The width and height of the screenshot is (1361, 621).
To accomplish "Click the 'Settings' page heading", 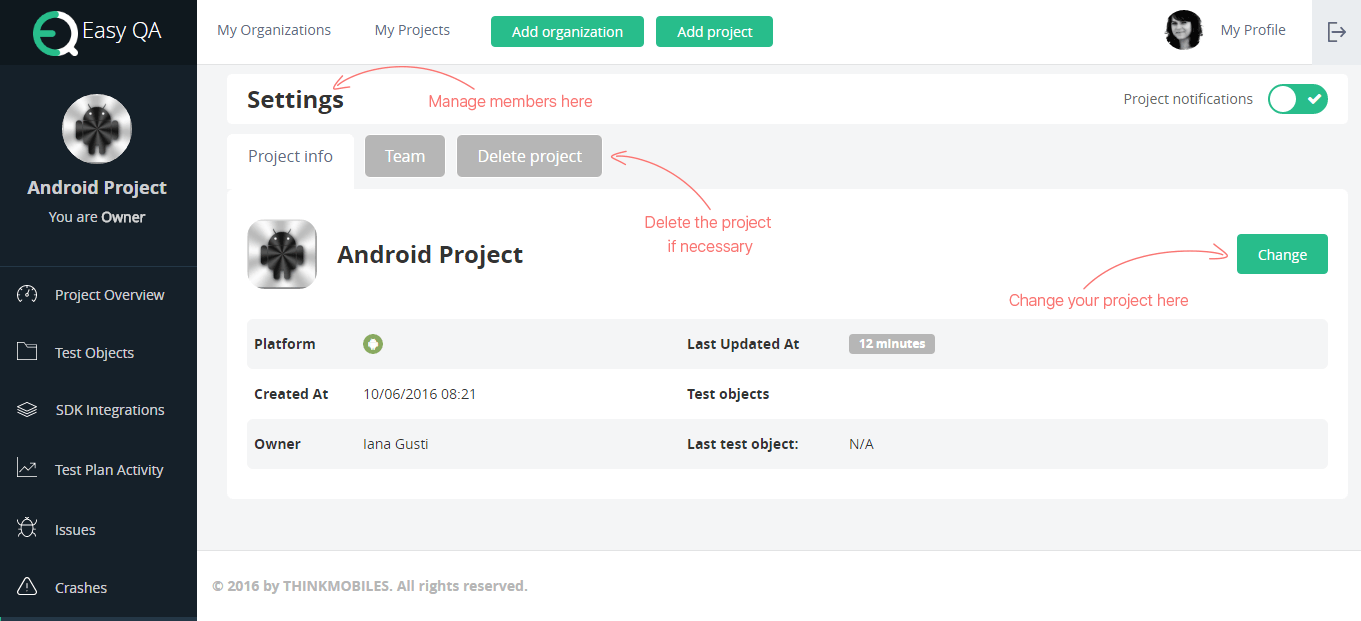I will coord(295,99).
